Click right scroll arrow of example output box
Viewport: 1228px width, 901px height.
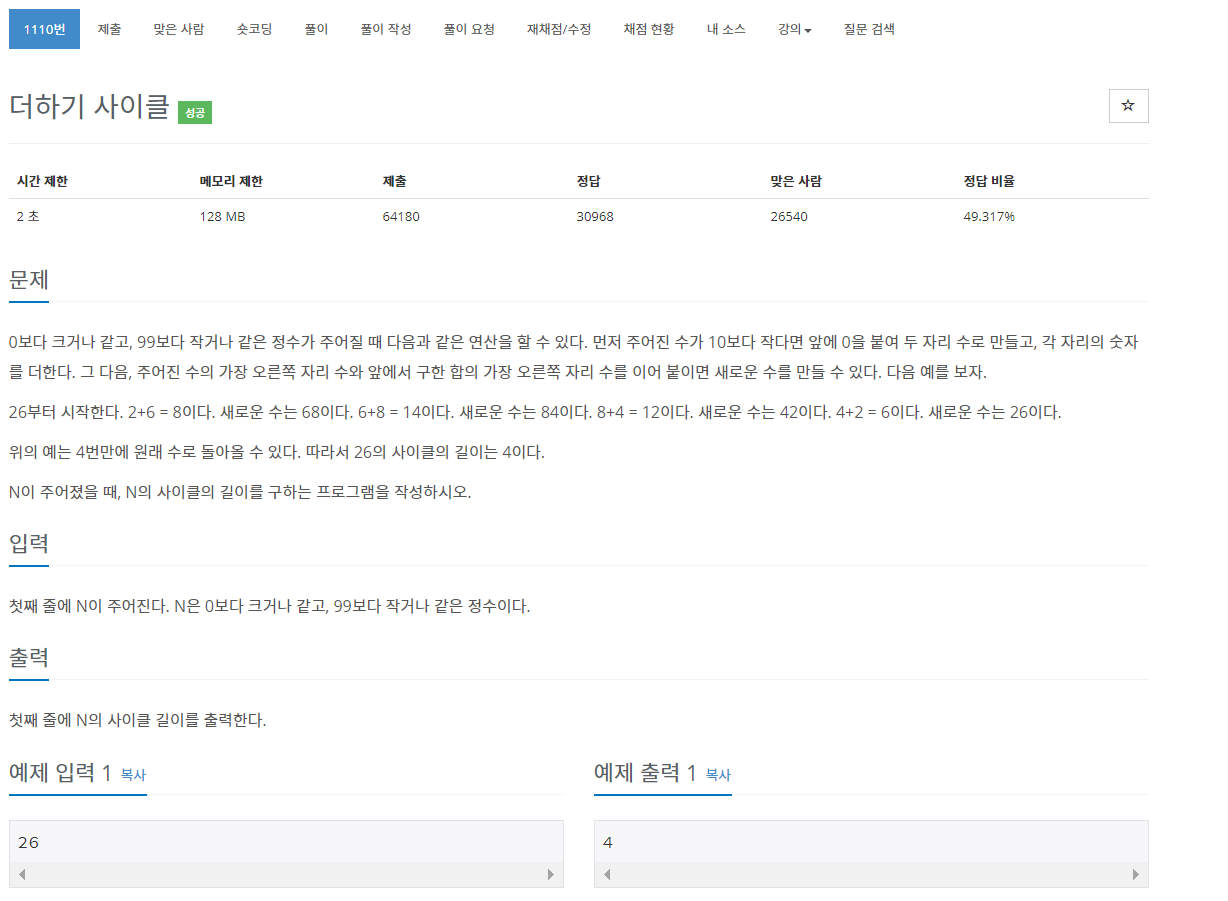coord(1135,874)
